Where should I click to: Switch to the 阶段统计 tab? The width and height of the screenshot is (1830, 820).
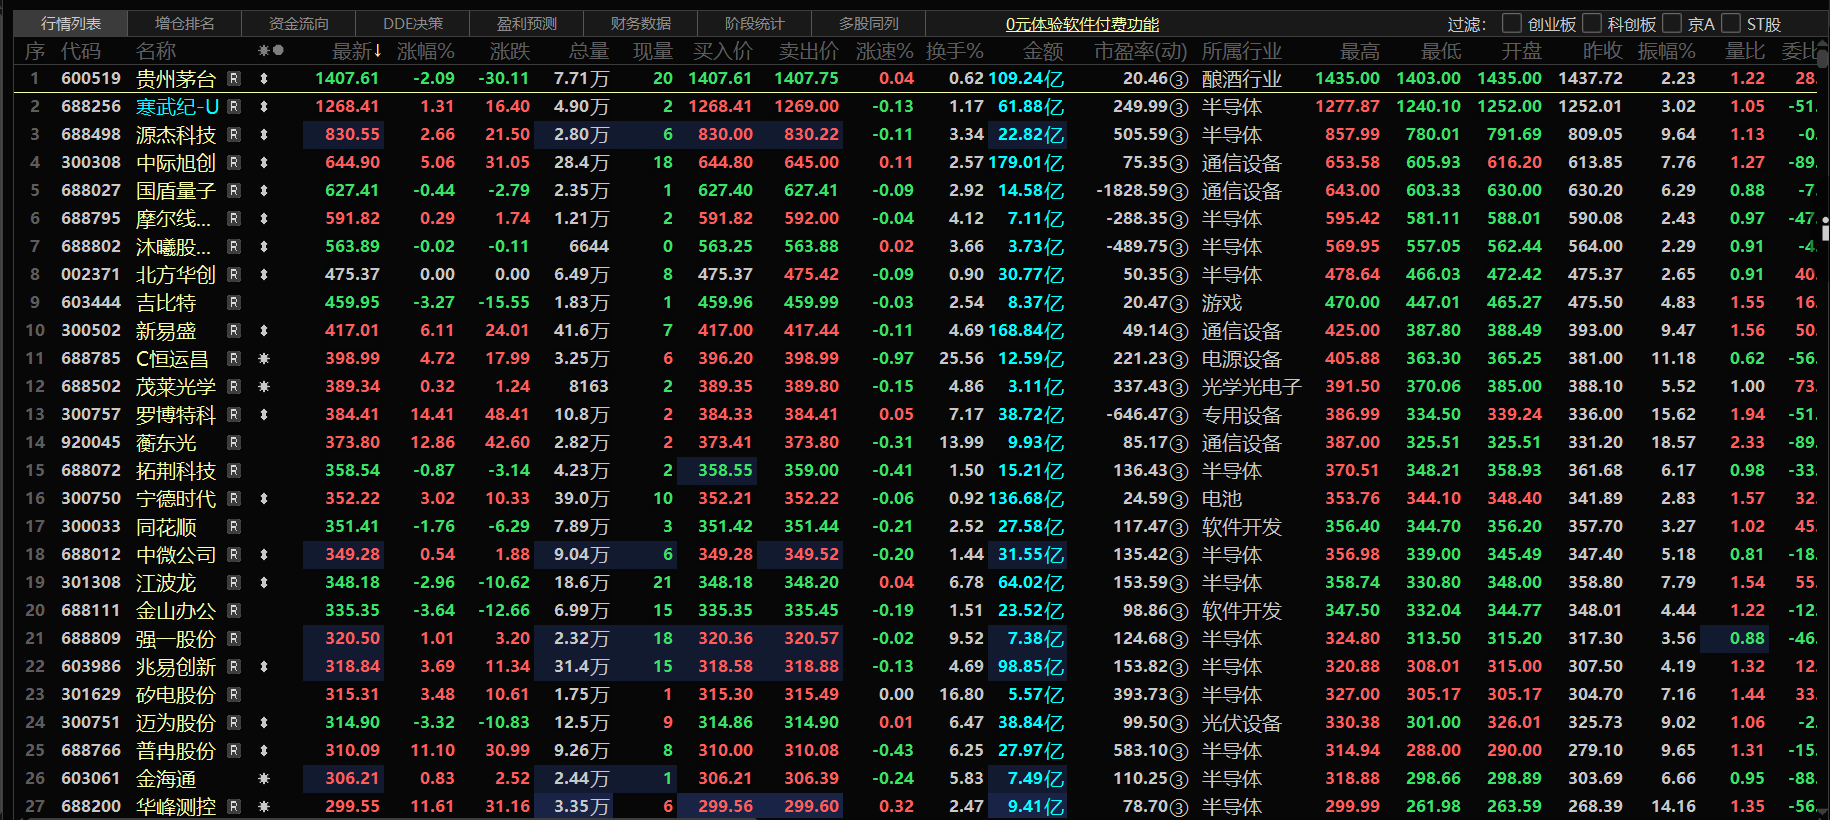pyautogui.click(x=755, y=23)
